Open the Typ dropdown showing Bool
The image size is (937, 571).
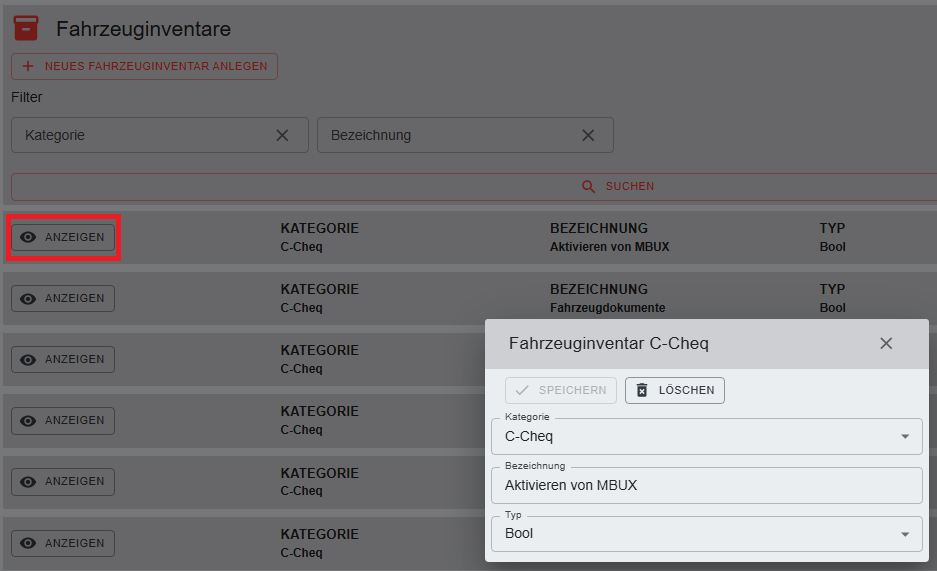click(x=905, y=534)
